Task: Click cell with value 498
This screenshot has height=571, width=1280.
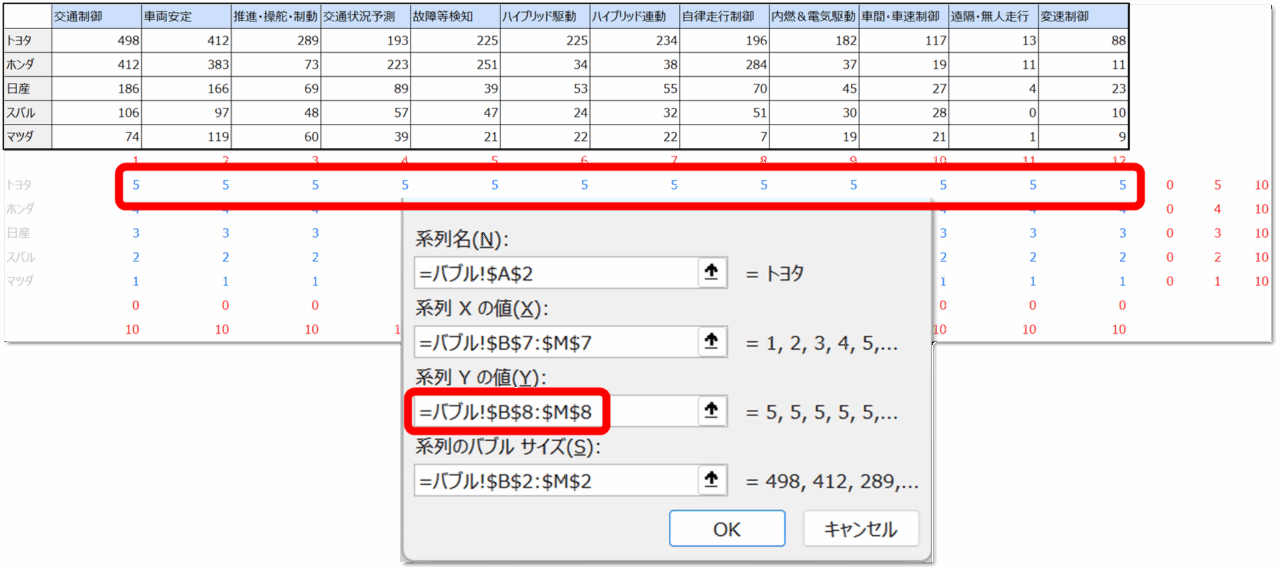Action: 96,40
